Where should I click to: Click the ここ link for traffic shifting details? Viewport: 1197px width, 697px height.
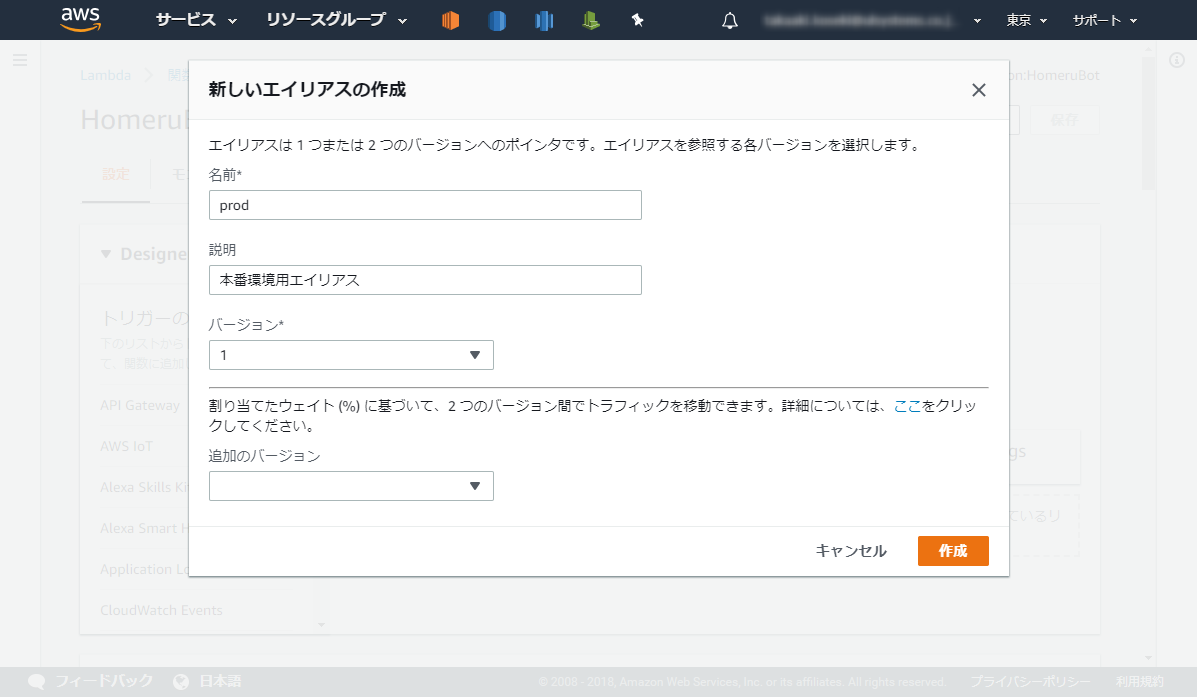908,405
